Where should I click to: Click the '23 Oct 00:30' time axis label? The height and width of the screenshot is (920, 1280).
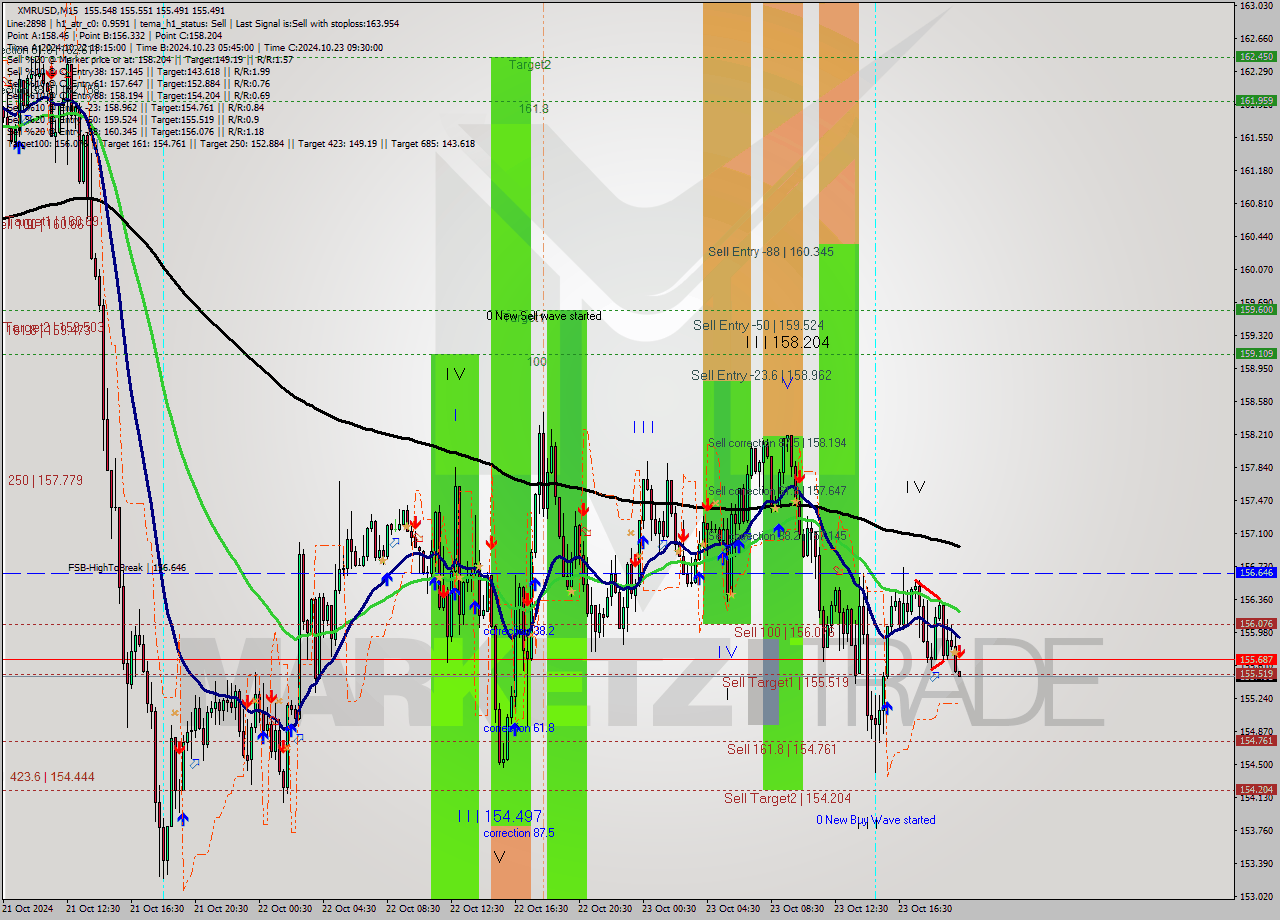(669, 909)
